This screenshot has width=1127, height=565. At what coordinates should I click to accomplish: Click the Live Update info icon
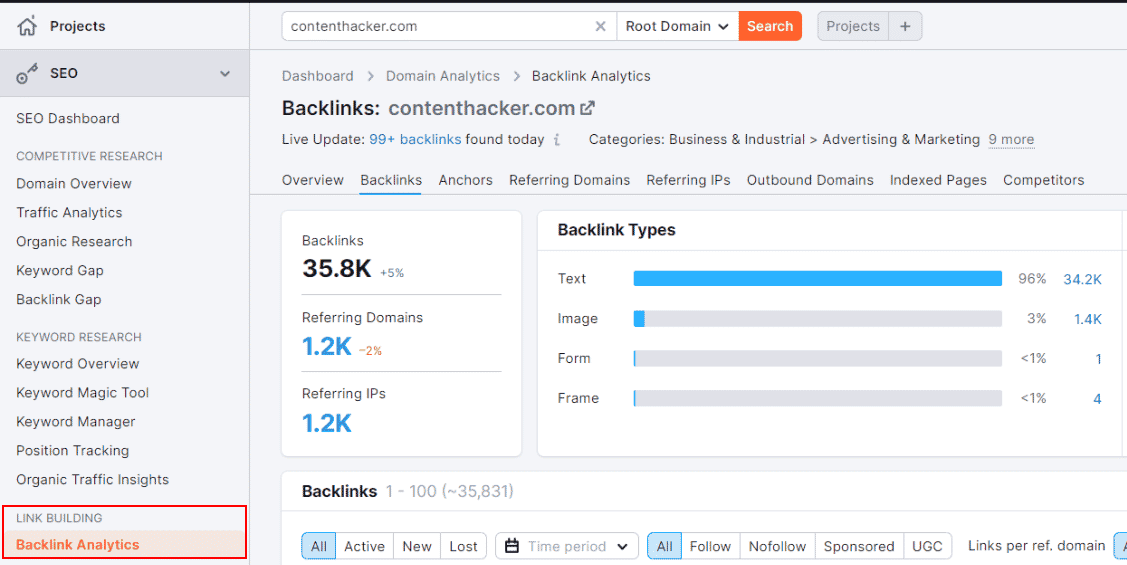pos(557,140)
